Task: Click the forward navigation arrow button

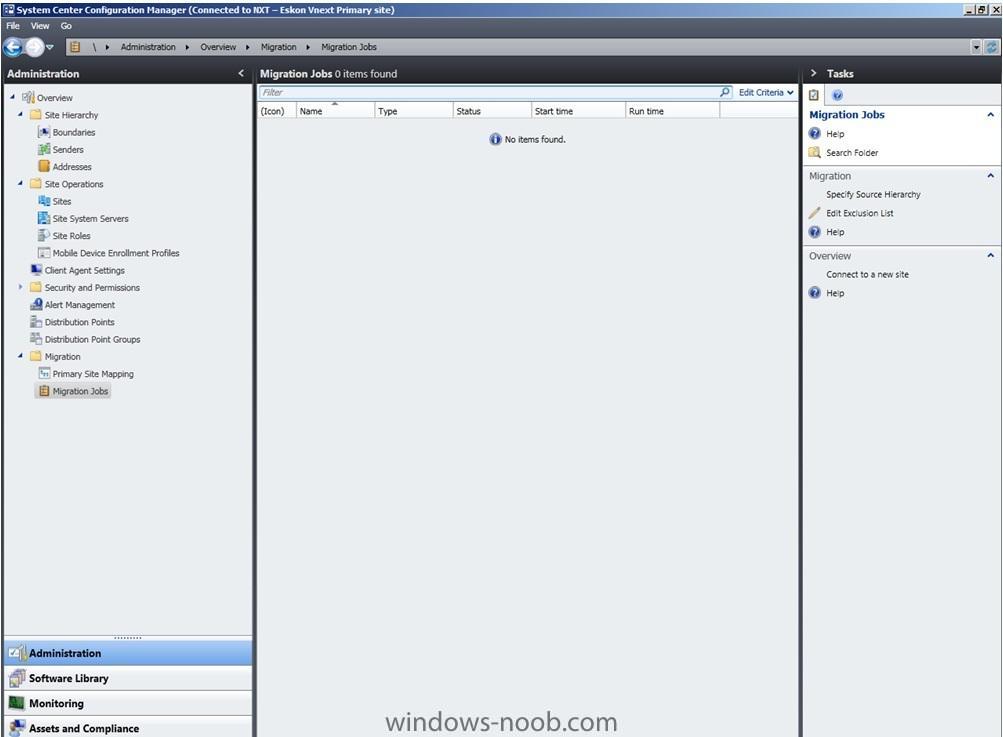Action: (x=35, y=47)
